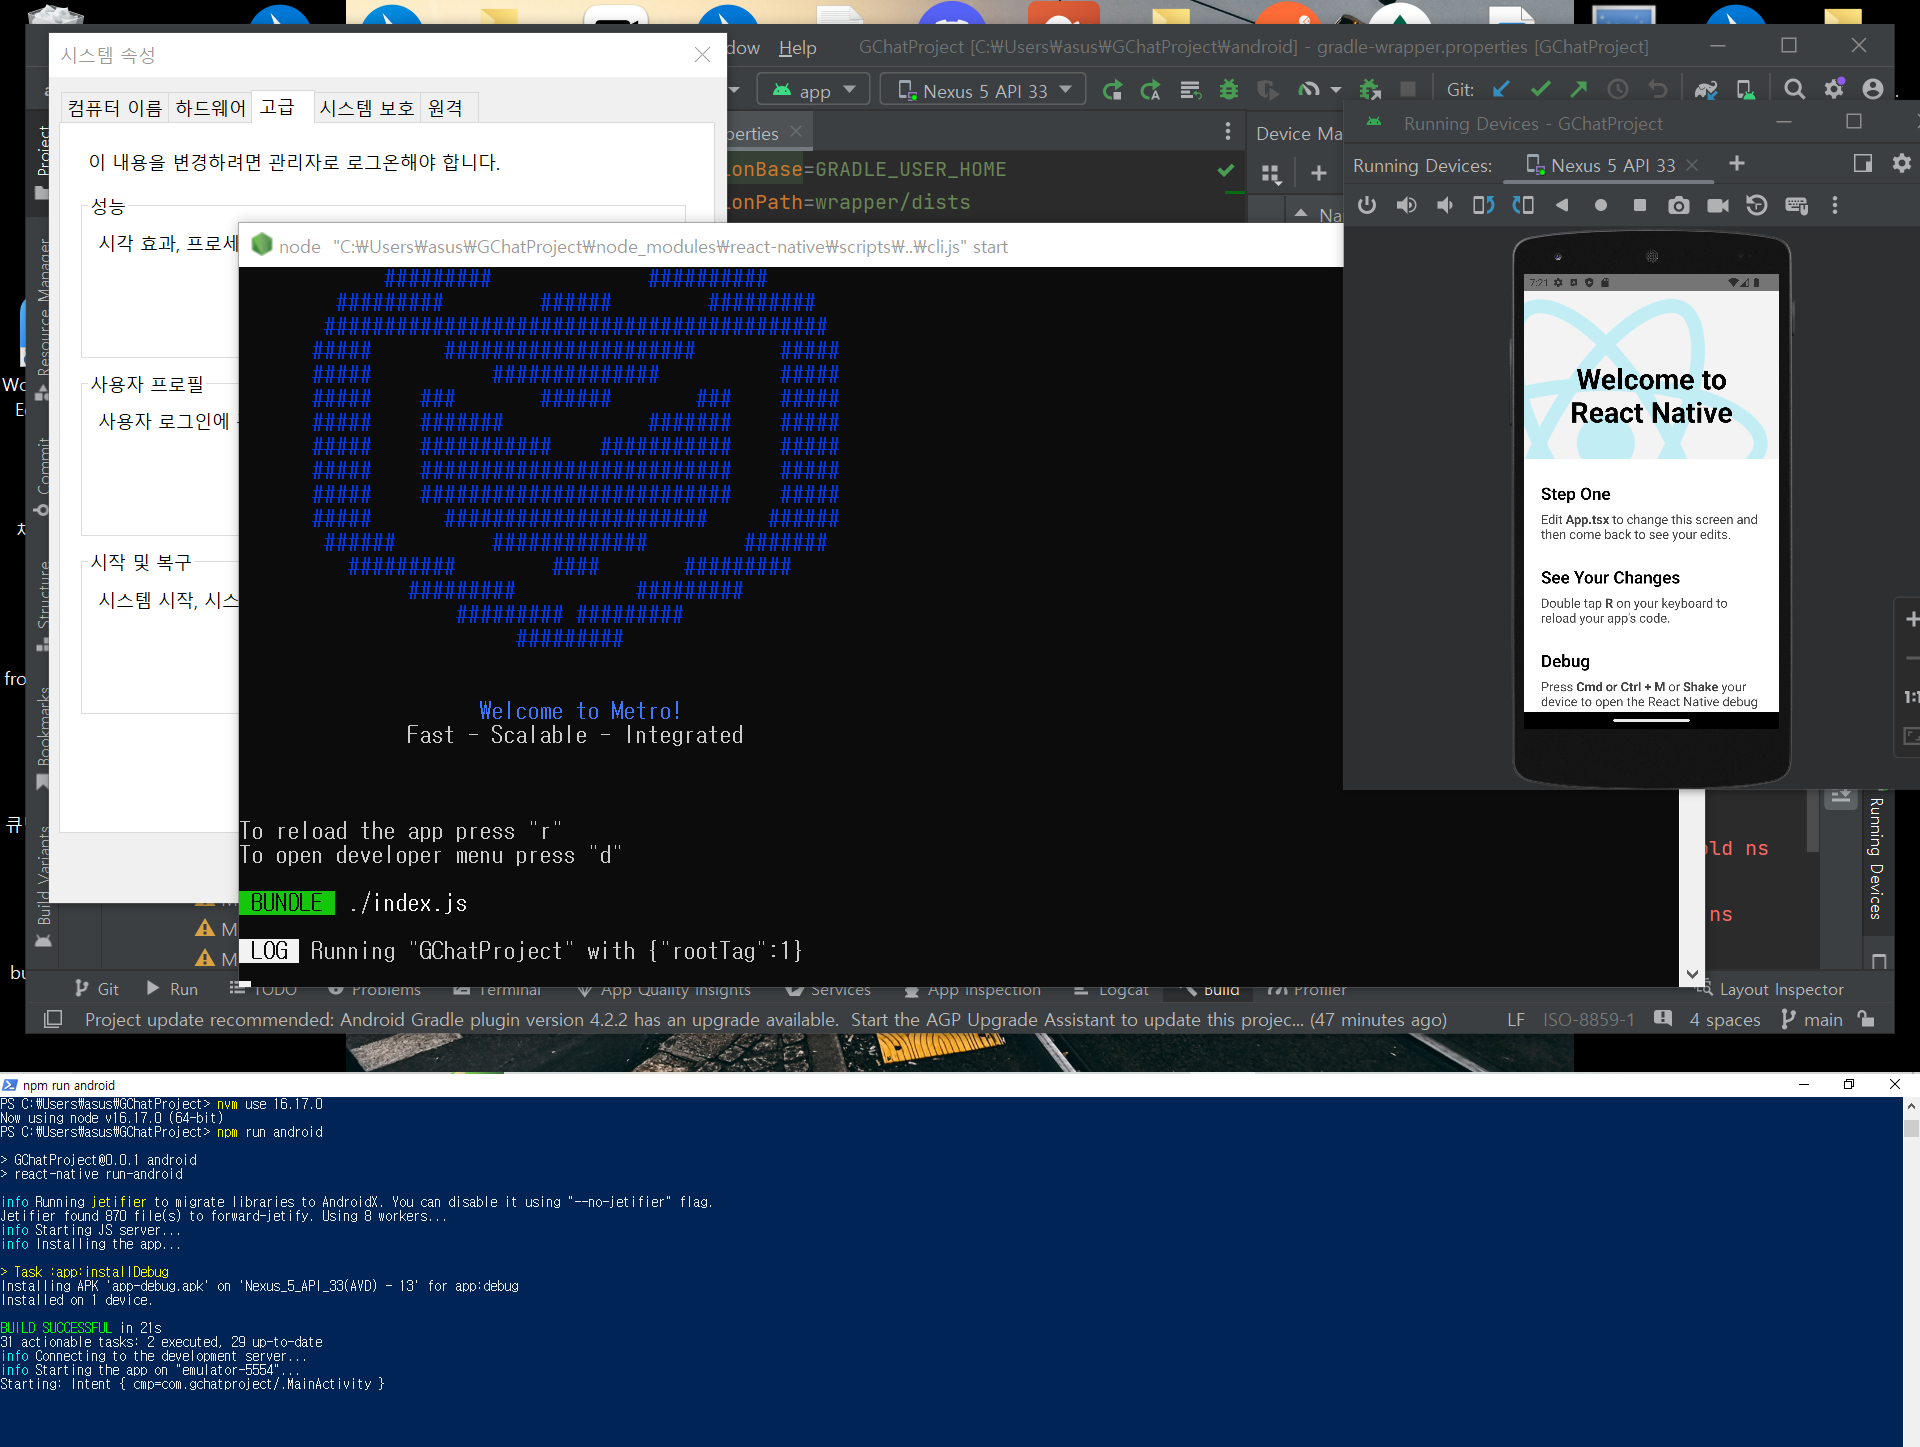1920x1447 pixels.
Task: Tap the emulator Overview square button
Action: [x=1639, y=205]
